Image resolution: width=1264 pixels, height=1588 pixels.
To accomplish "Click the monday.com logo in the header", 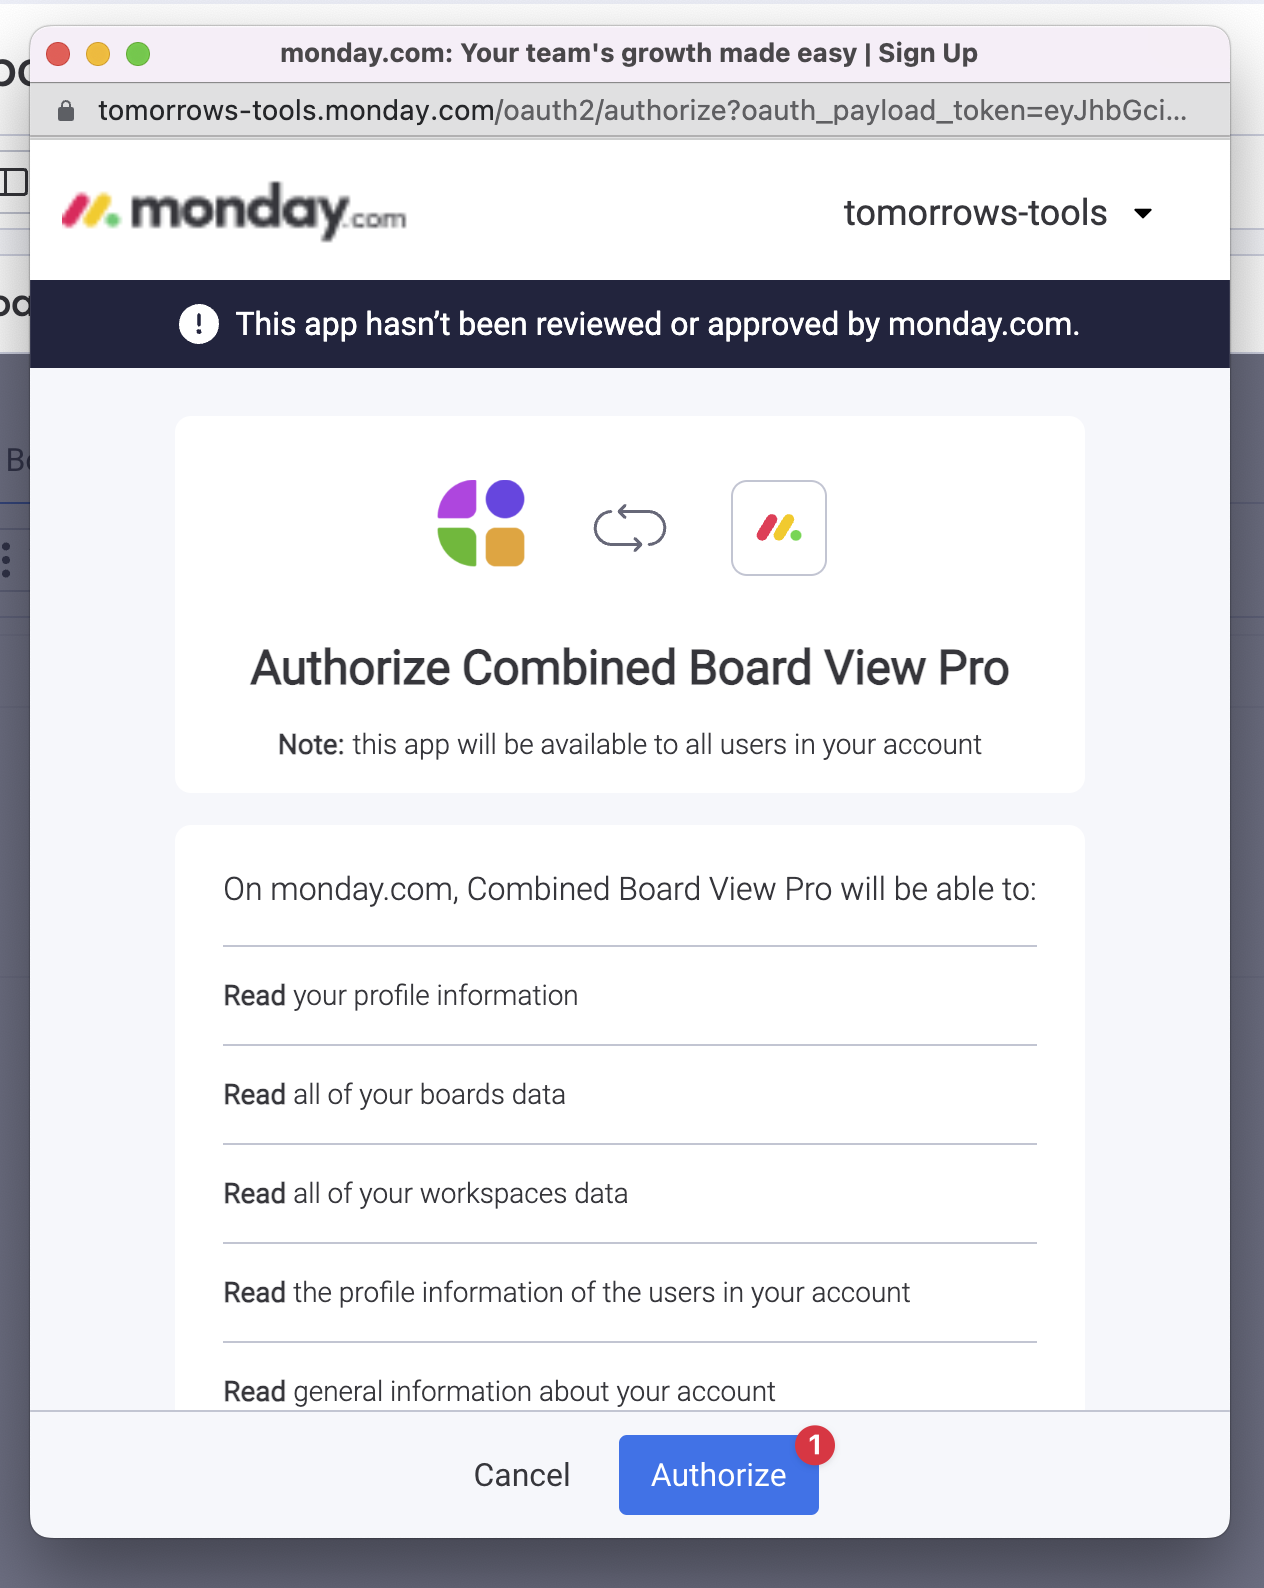I will point(234,210).
